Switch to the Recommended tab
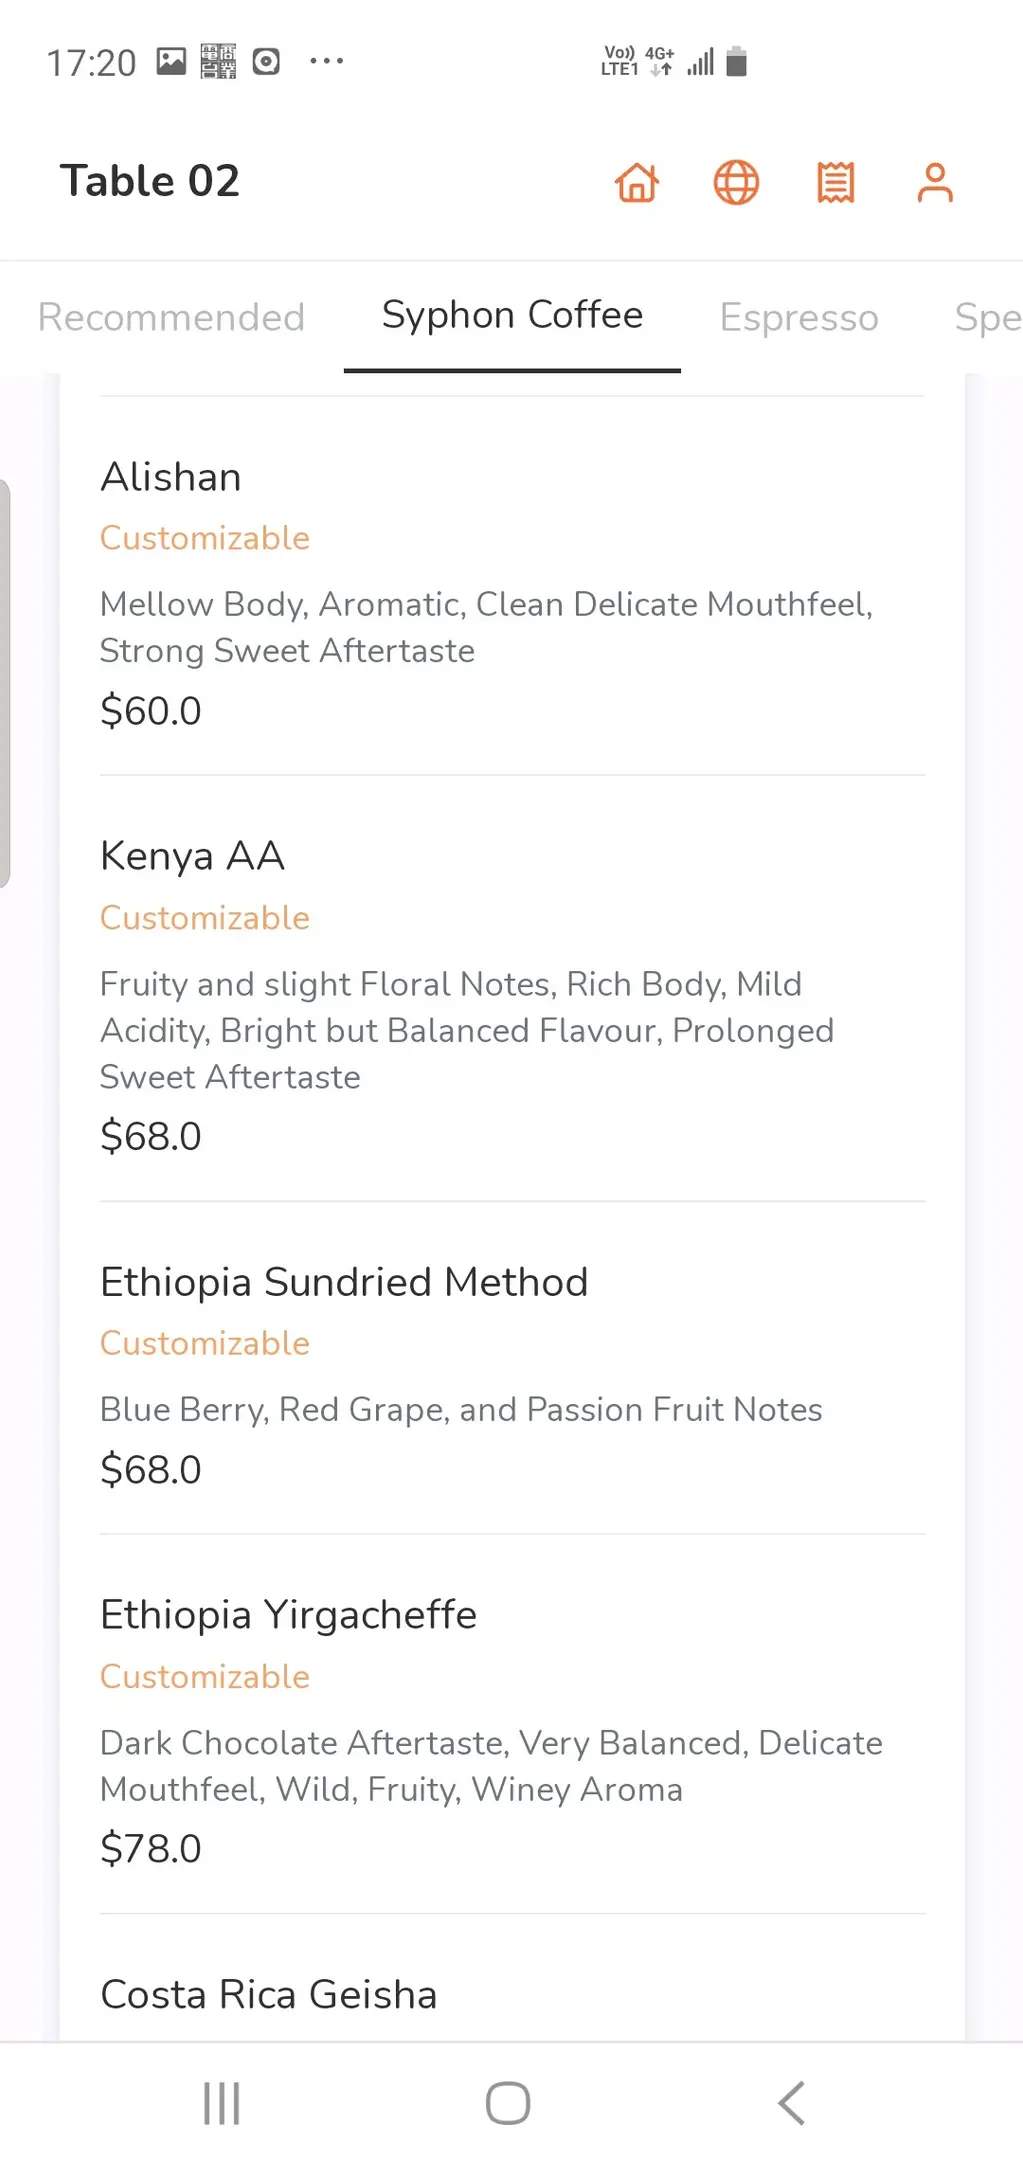This screenshot has width=1023, height=2160. tap(171, 317)
